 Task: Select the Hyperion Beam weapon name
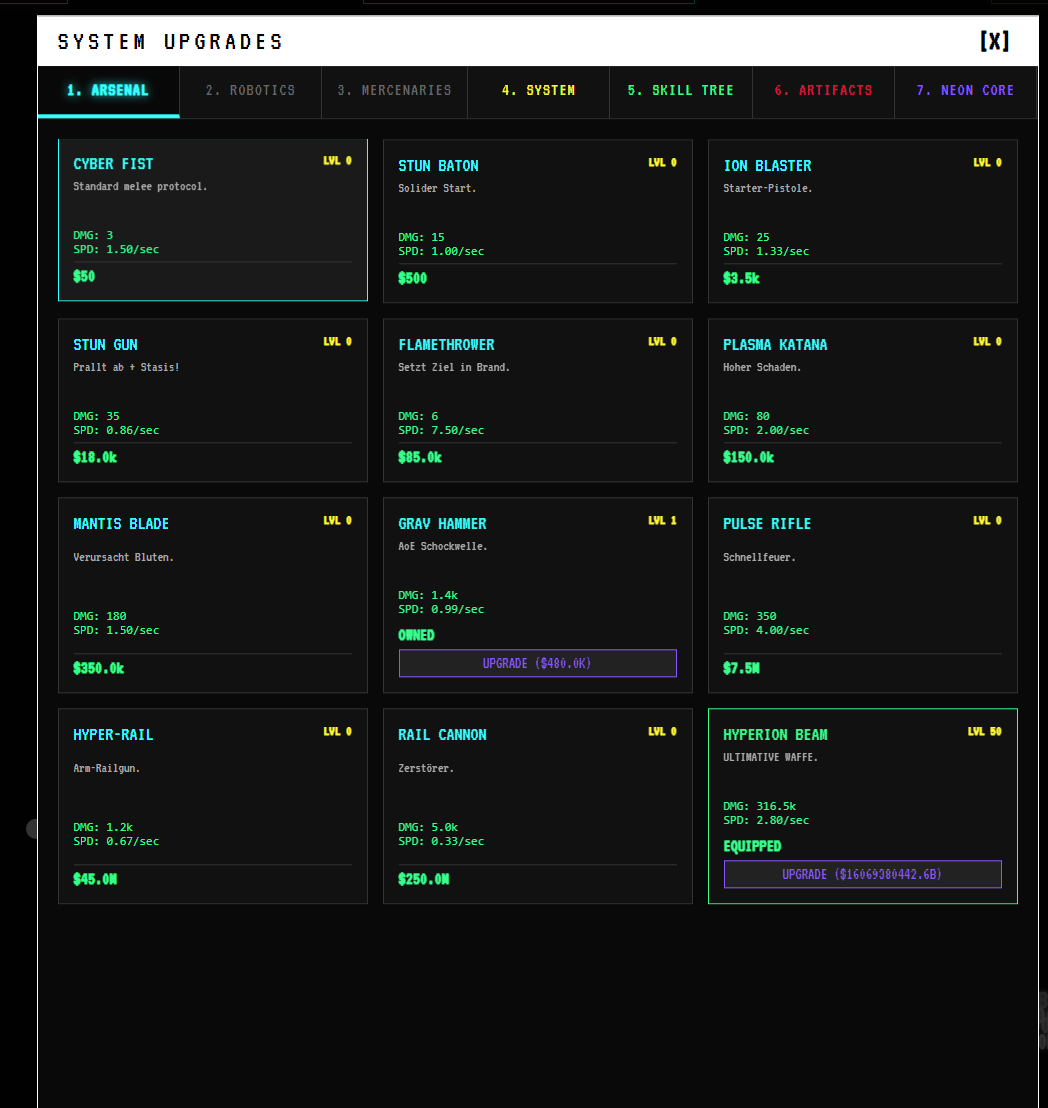775,735
